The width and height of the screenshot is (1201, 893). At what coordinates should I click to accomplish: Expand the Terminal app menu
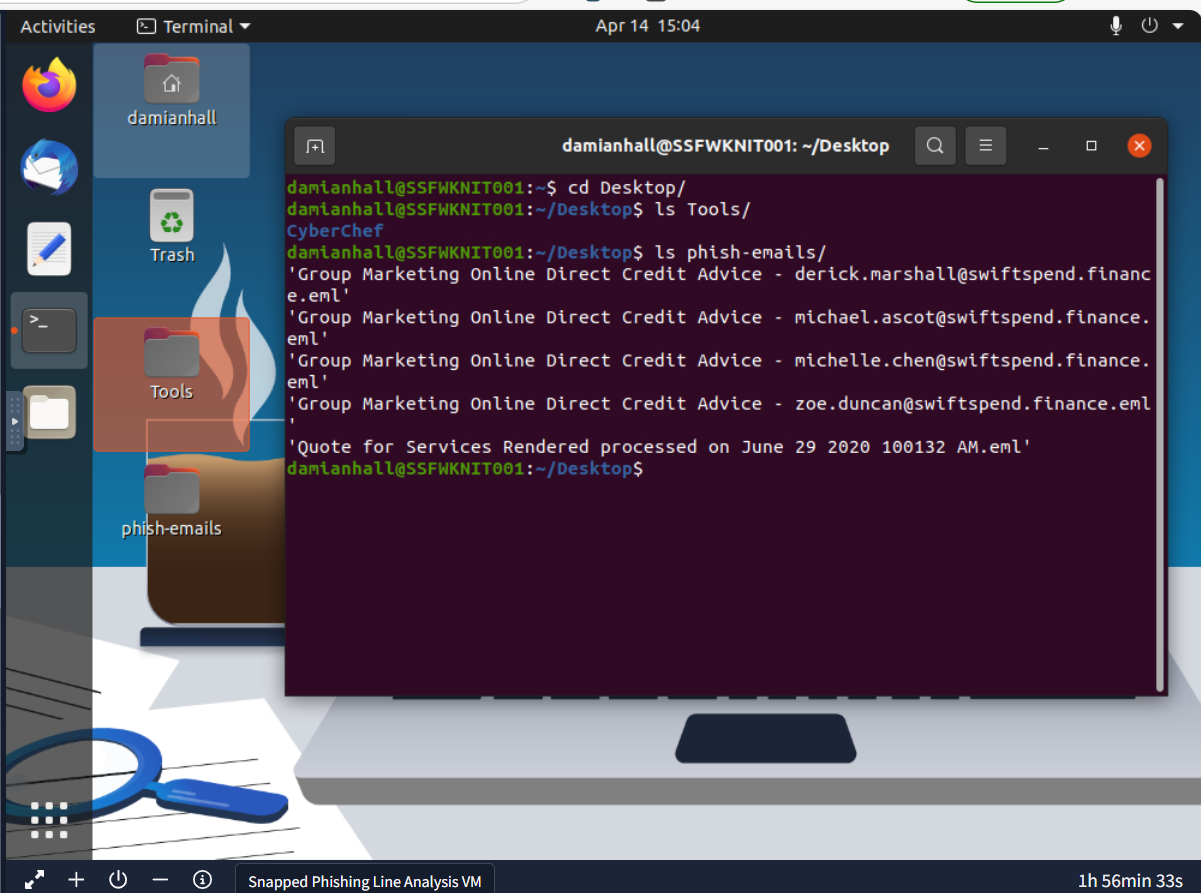[x=193, y=27]
